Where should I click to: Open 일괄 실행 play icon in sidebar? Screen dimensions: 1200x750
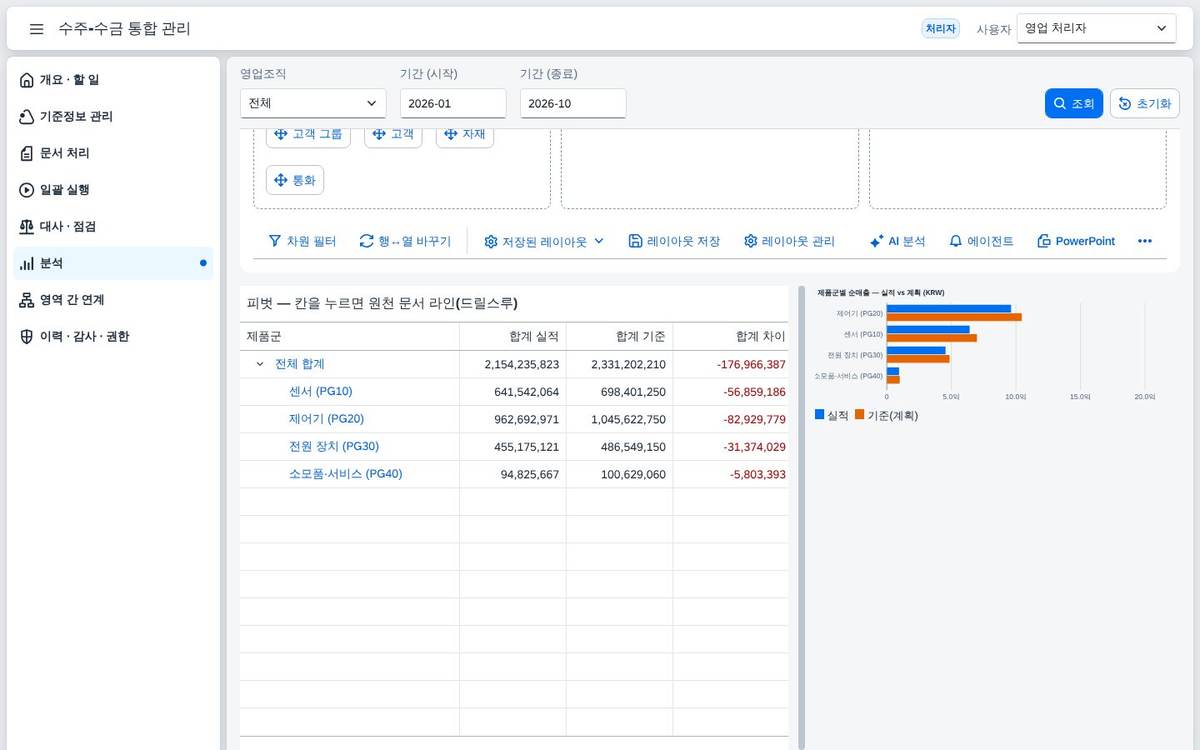(x=27, y=190)
